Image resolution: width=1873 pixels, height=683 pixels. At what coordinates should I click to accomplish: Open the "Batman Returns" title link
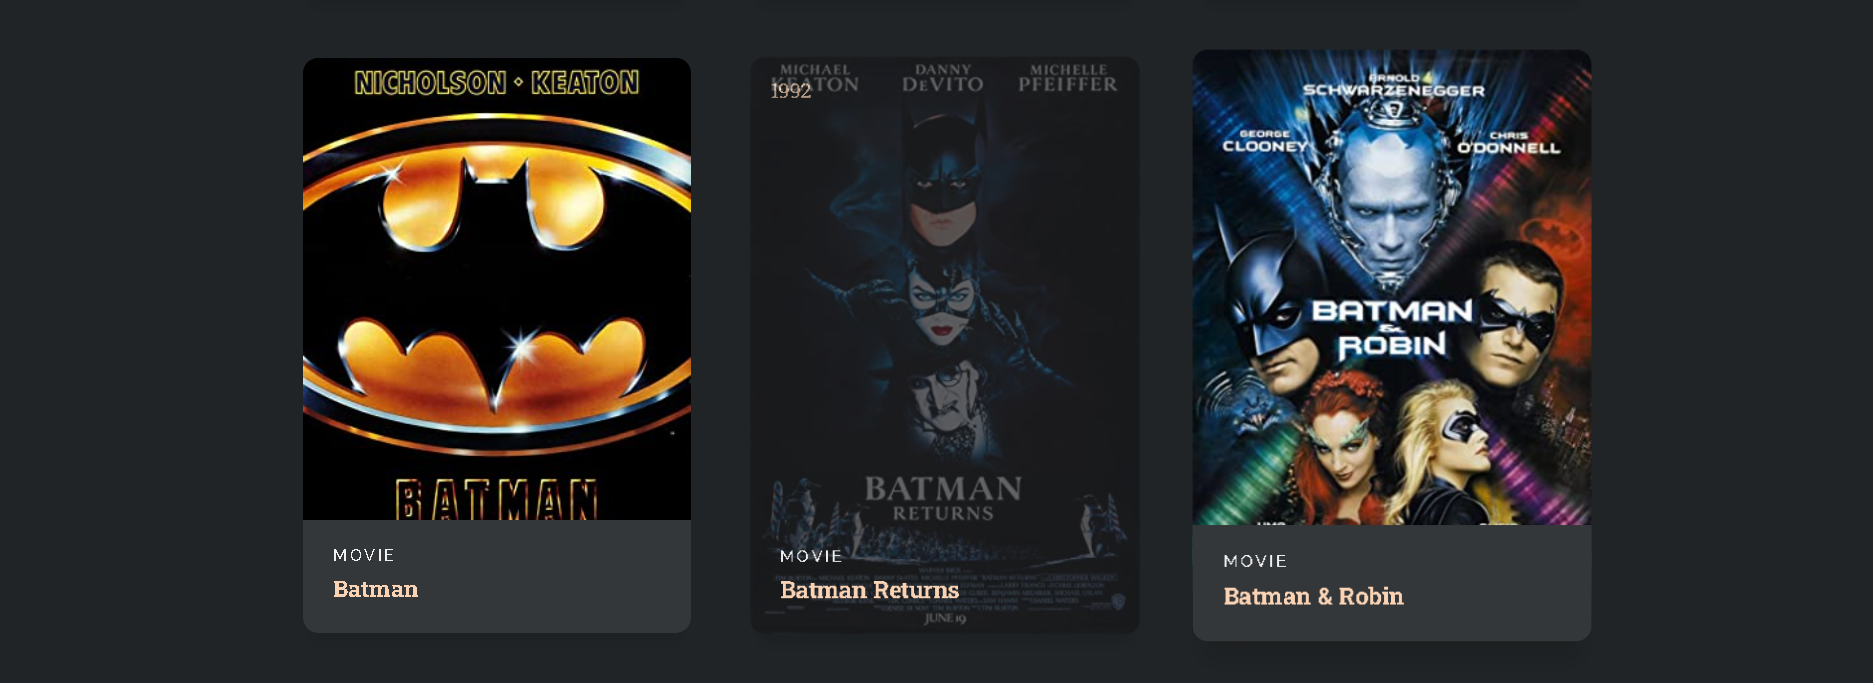click(869, 590)
